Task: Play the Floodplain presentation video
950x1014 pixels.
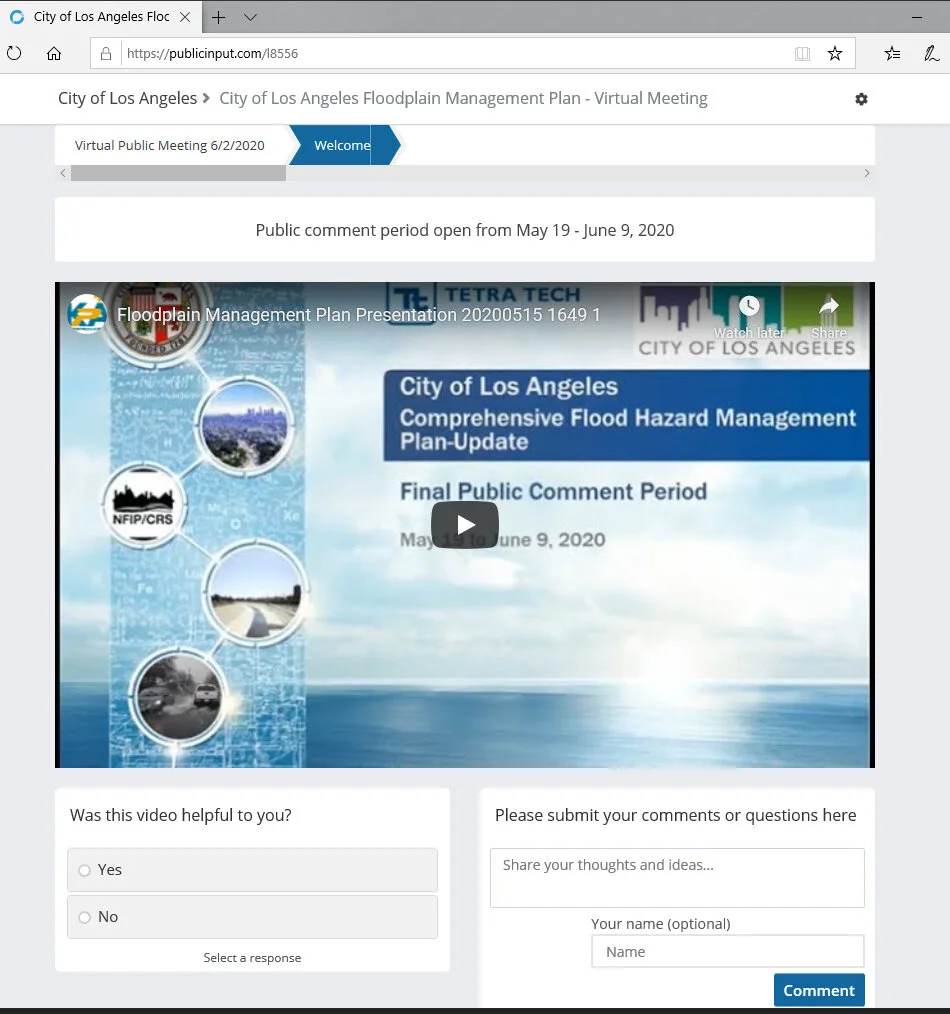Action: [x=465, y=524]
